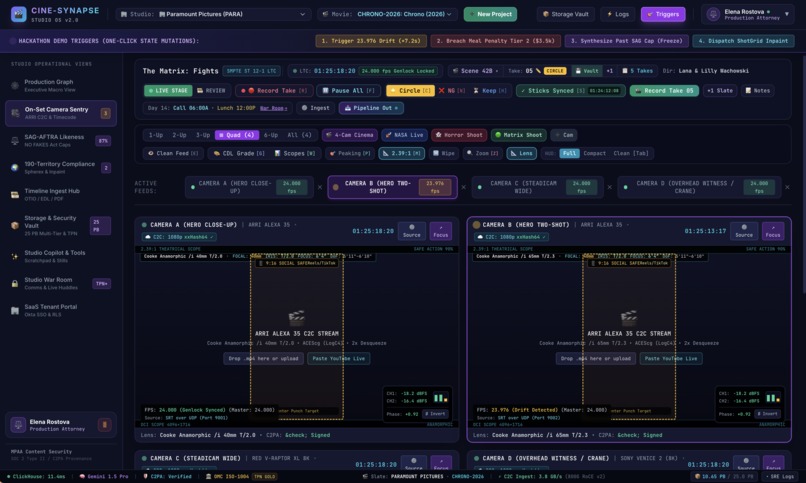Toggle LIVE STAGE mode
The image size is (806, 483).
click(168, 90)
